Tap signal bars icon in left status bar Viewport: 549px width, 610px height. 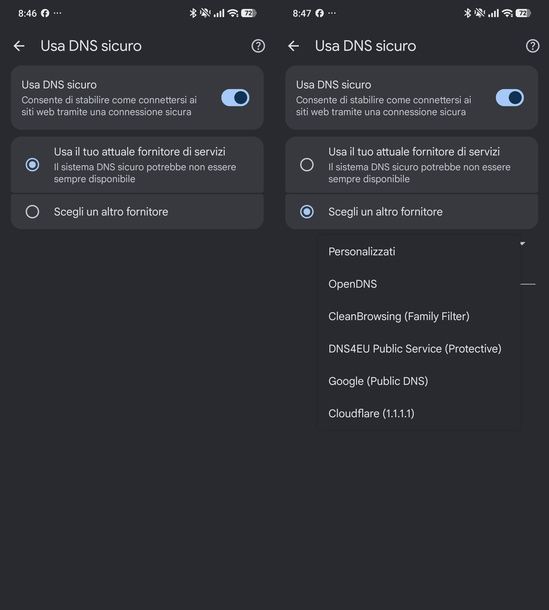219,14
